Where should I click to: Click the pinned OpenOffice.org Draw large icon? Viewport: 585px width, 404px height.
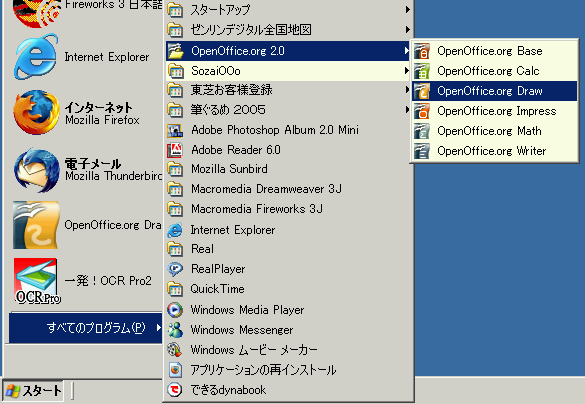click(36, 225)
